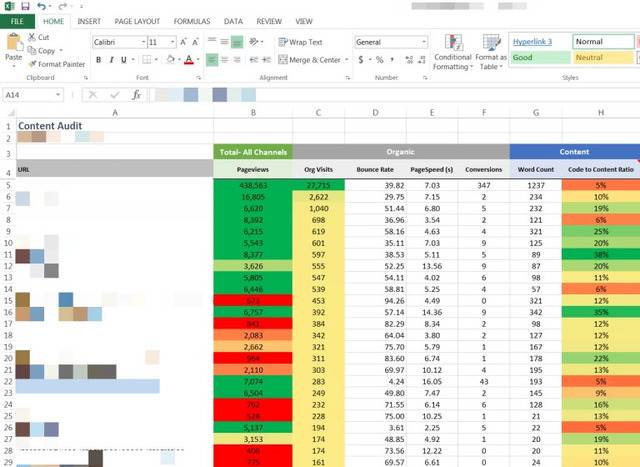
Task: Open the Calibri font name dropdown
Action: coord(144,42)
